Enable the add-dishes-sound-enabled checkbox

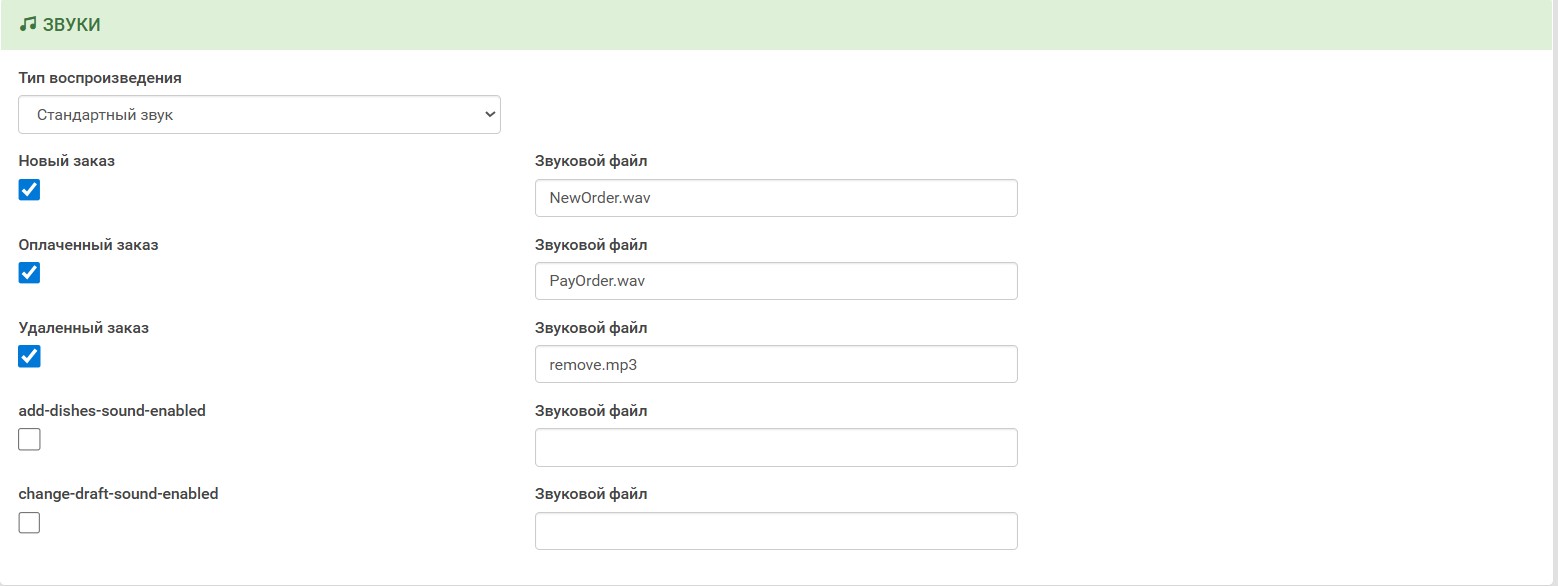pyautogui.click(x=30, y=439)
